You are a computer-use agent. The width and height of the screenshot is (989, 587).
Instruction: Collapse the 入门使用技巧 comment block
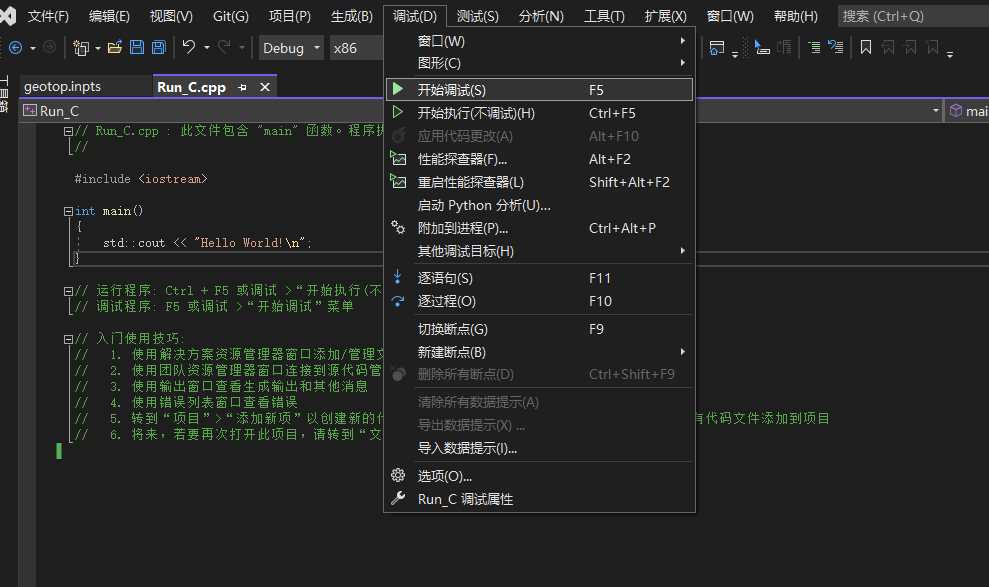coord(68,339)
